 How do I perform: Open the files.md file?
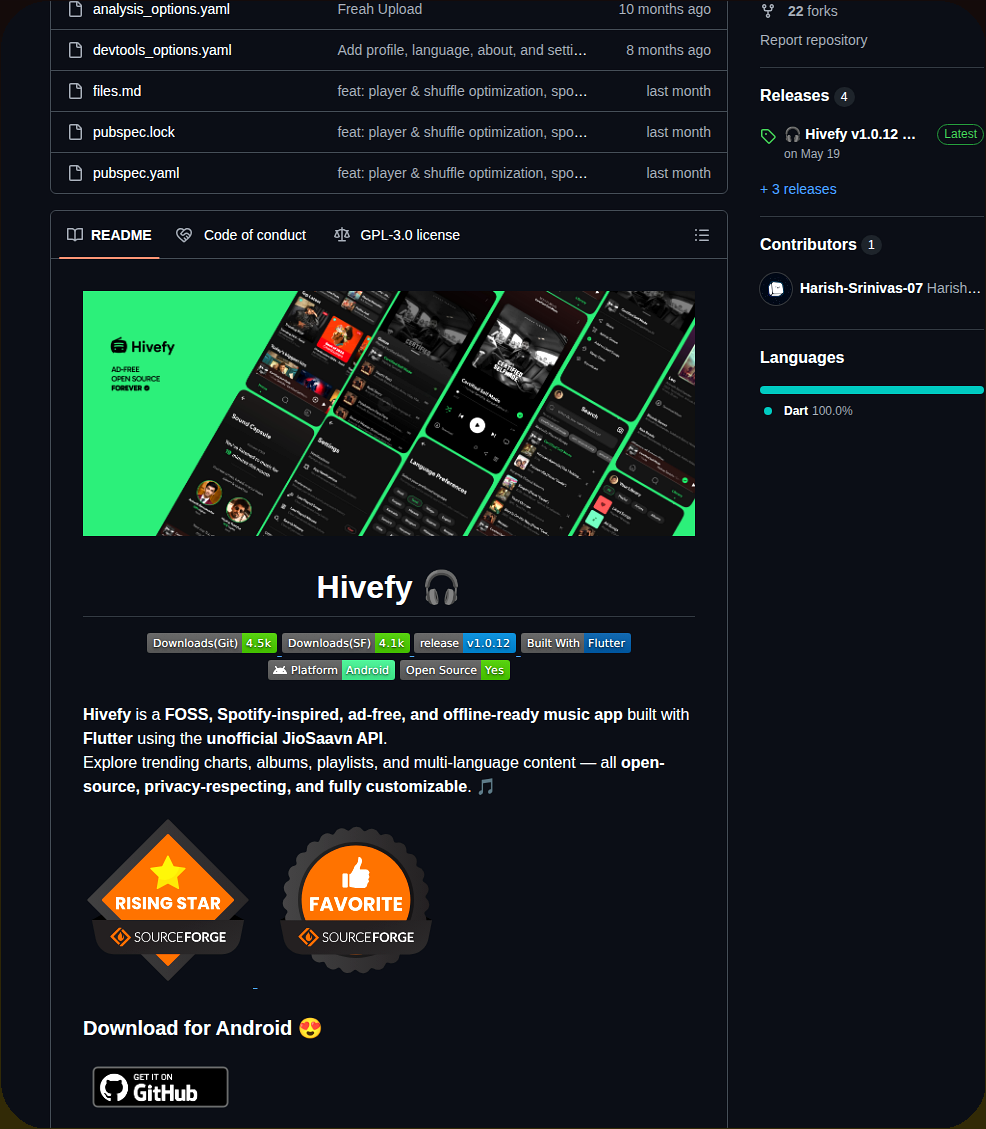pos(117,91)
